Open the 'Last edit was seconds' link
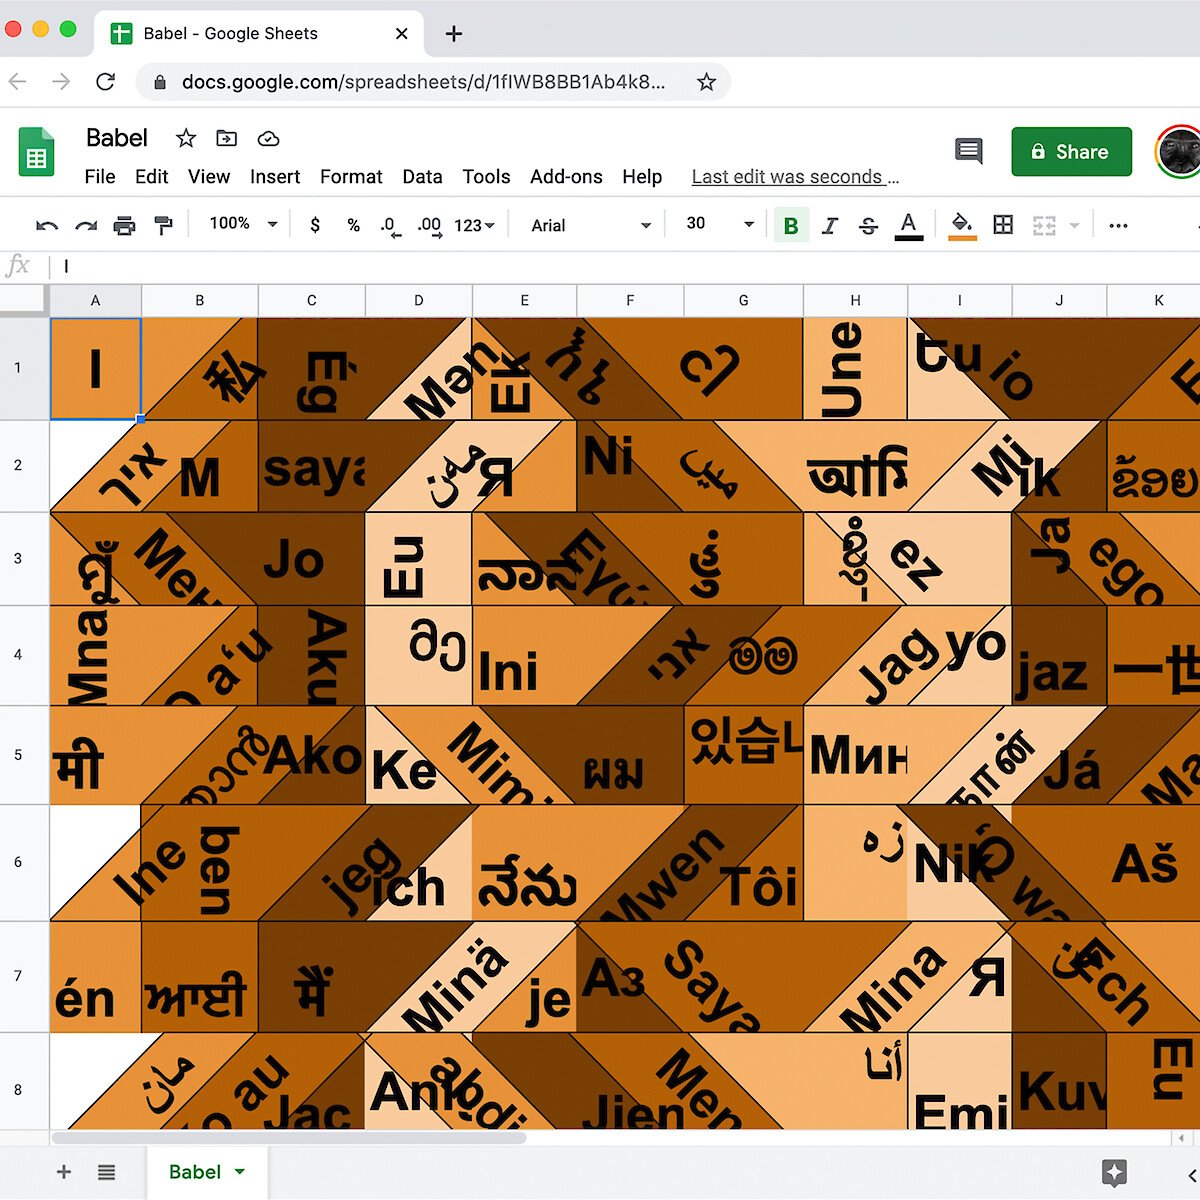This screenshot has width=1200, height=1200. pyautogui.click(x=795, y=177)
